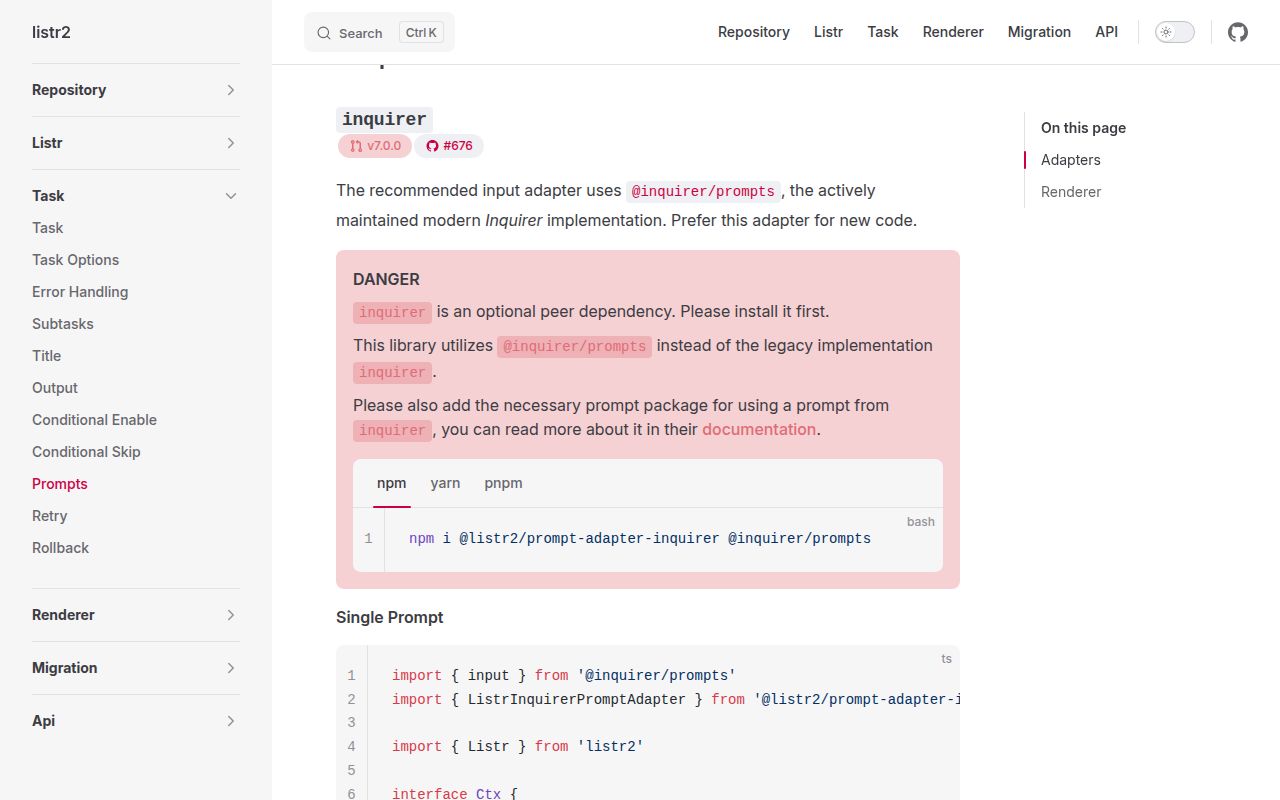Image resolution: width=1280 pixels, height=800 pixels.
Task: Open Output page in sidebar
Action: (55, 388)
